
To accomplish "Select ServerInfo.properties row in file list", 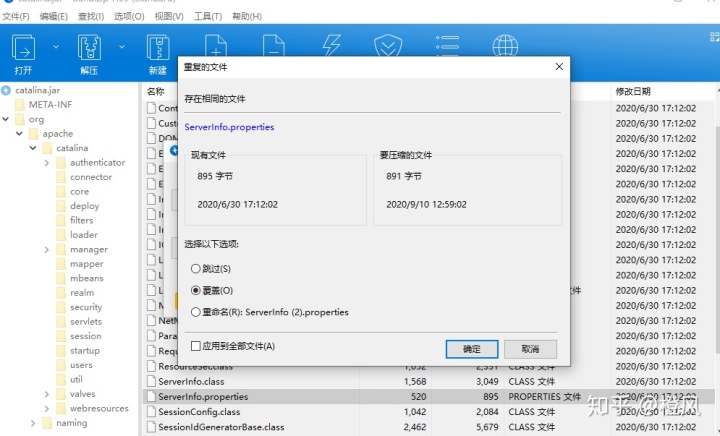I will pos(429,397).
